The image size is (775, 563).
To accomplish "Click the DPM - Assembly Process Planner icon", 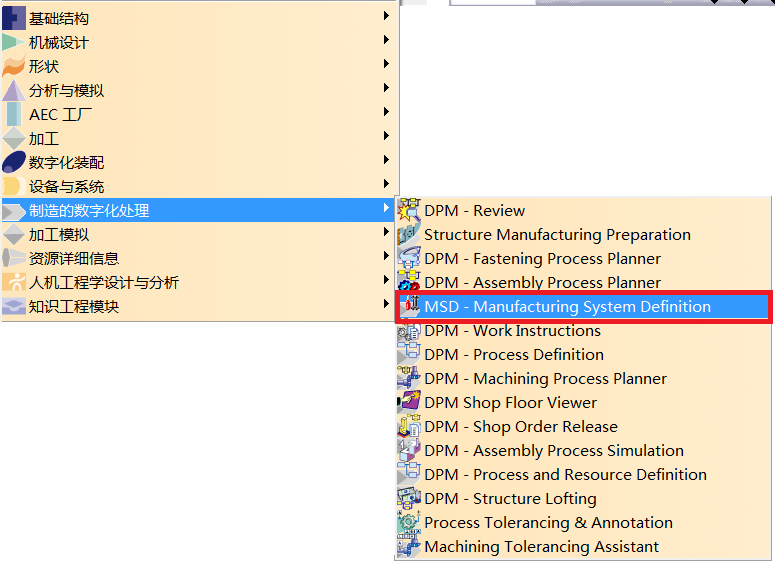I will coord(409,282).
